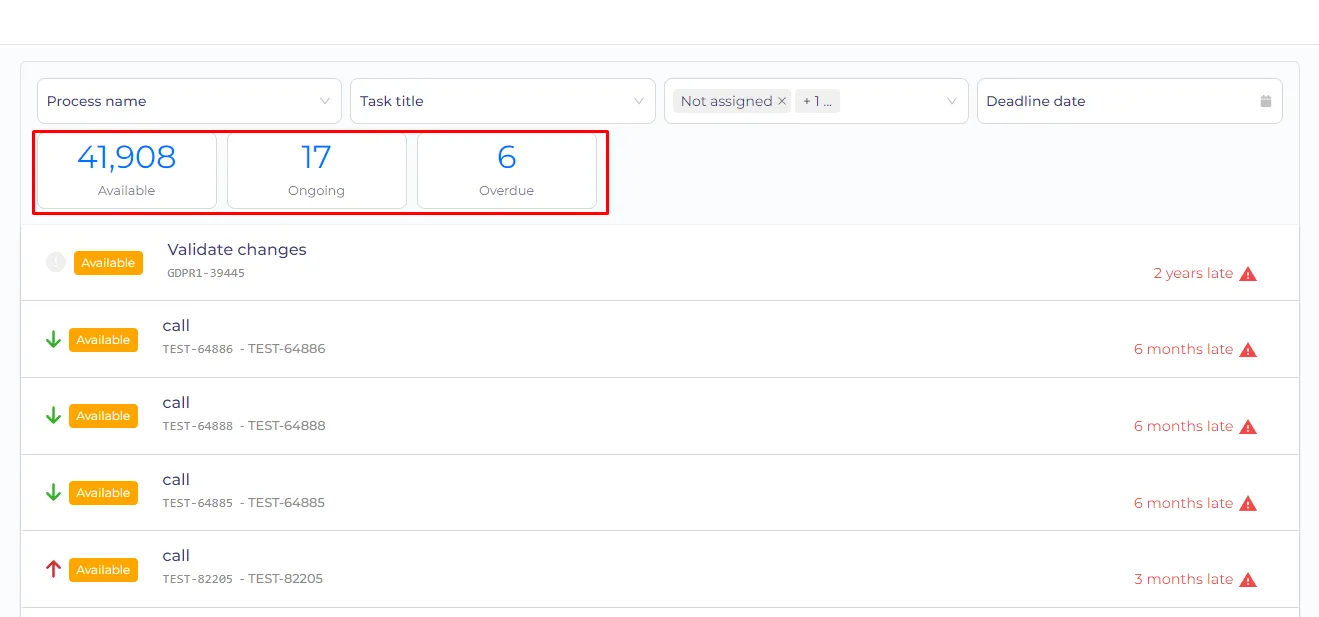1319x617 pixels.
Task: Expand the assignee filter dropdown chevron
Action: click(x=952, y=101)
